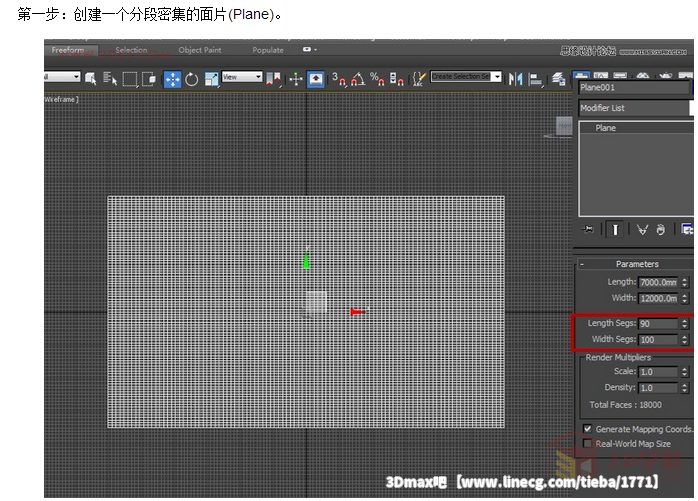
Task: Toggle Percent Snap
Action: pos(377,79)
